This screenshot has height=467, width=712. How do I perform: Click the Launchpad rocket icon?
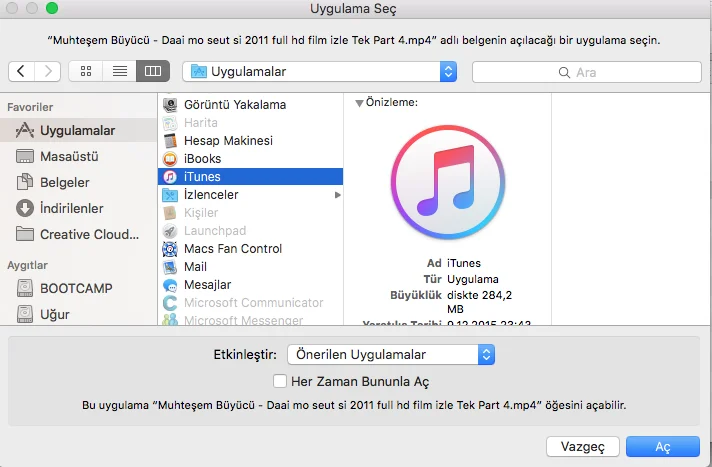170,230
